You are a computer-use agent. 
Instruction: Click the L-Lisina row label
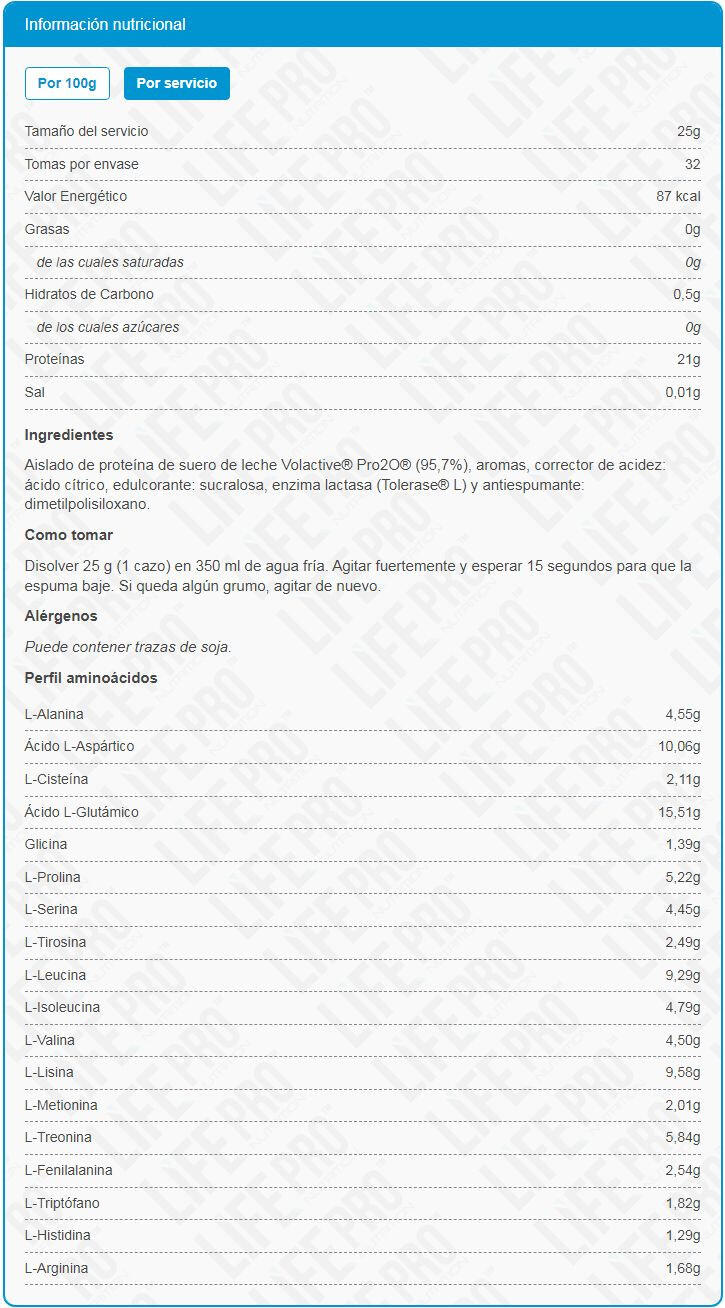tap(49, 1072)
